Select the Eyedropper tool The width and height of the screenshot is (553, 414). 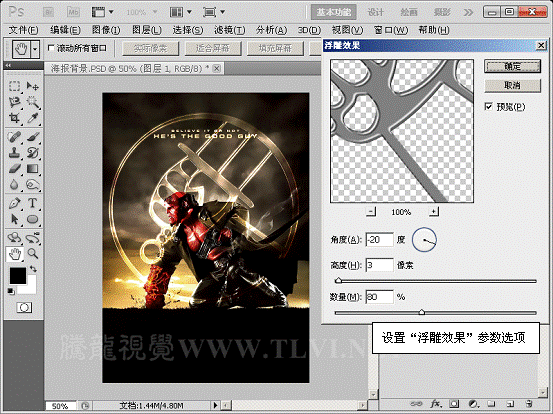(x=32, y=118)
